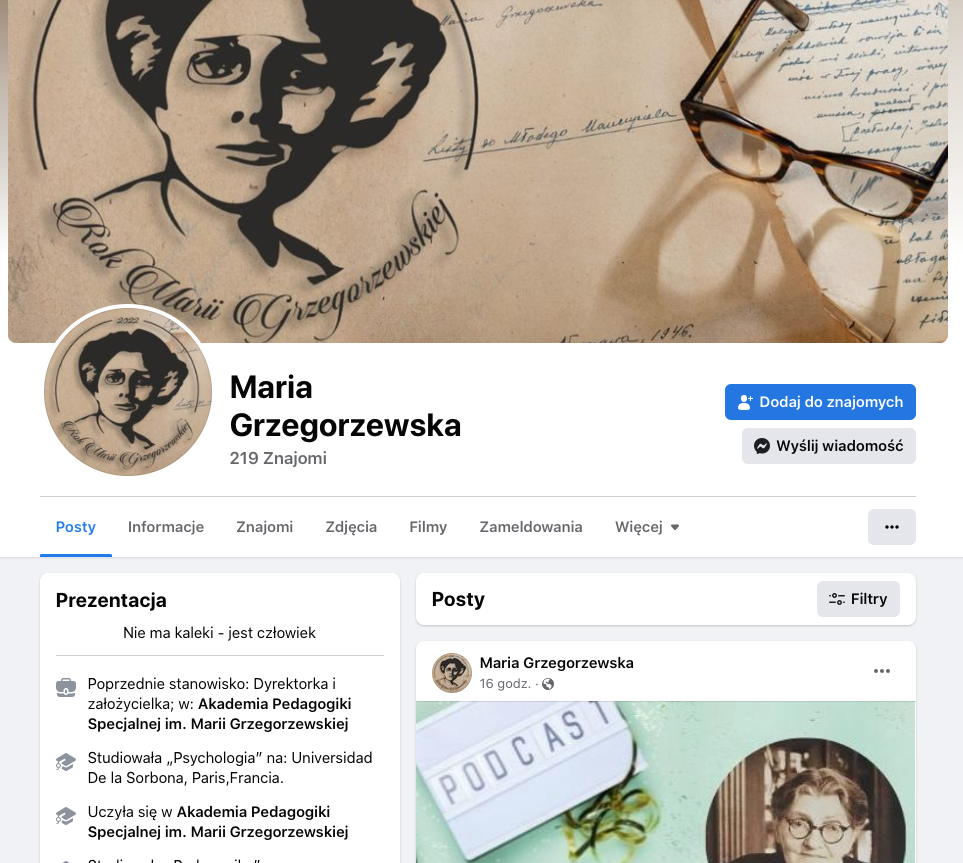
Task: Click the 219 Znajomi link
Action: coord(278,458)
